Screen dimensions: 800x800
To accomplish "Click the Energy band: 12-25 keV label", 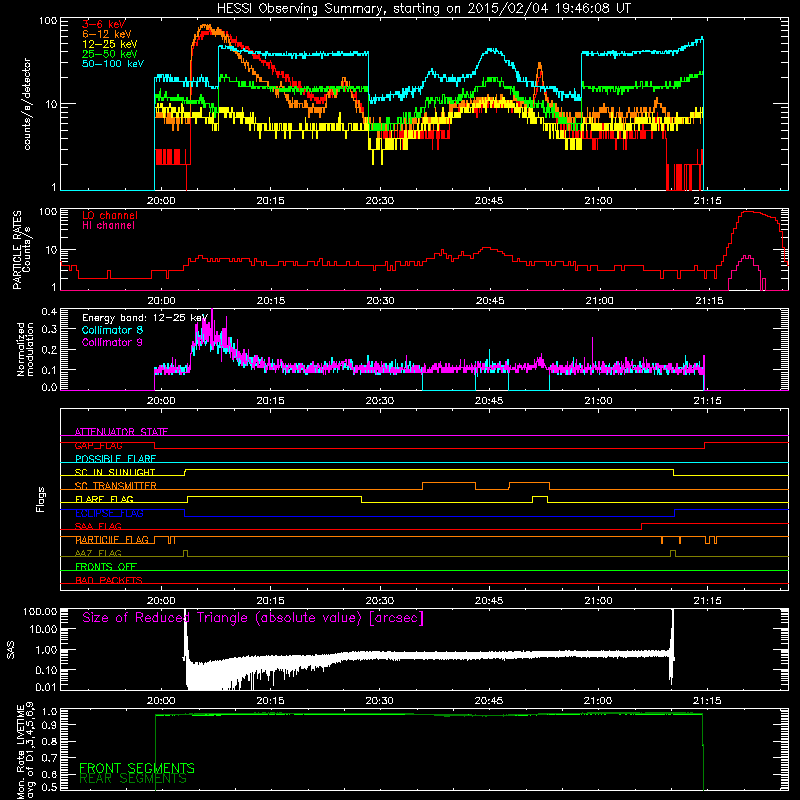I will (x=145, y=318).
